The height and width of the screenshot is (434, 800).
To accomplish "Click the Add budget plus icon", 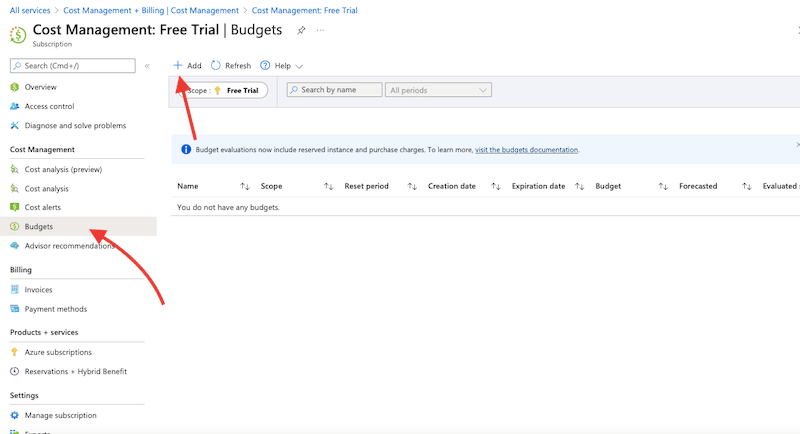I will coord(178,65).
